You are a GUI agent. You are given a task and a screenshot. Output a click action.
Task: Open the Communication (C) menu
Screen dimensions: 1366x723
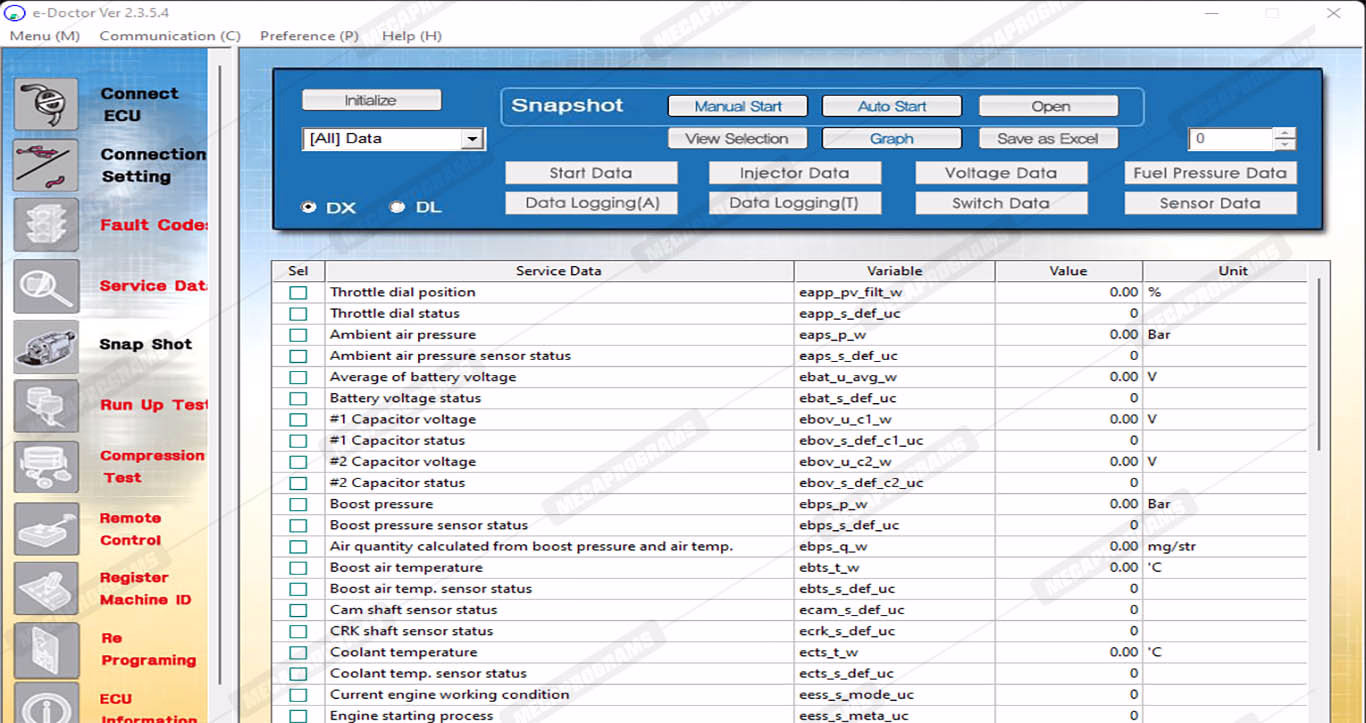(170, 36)
